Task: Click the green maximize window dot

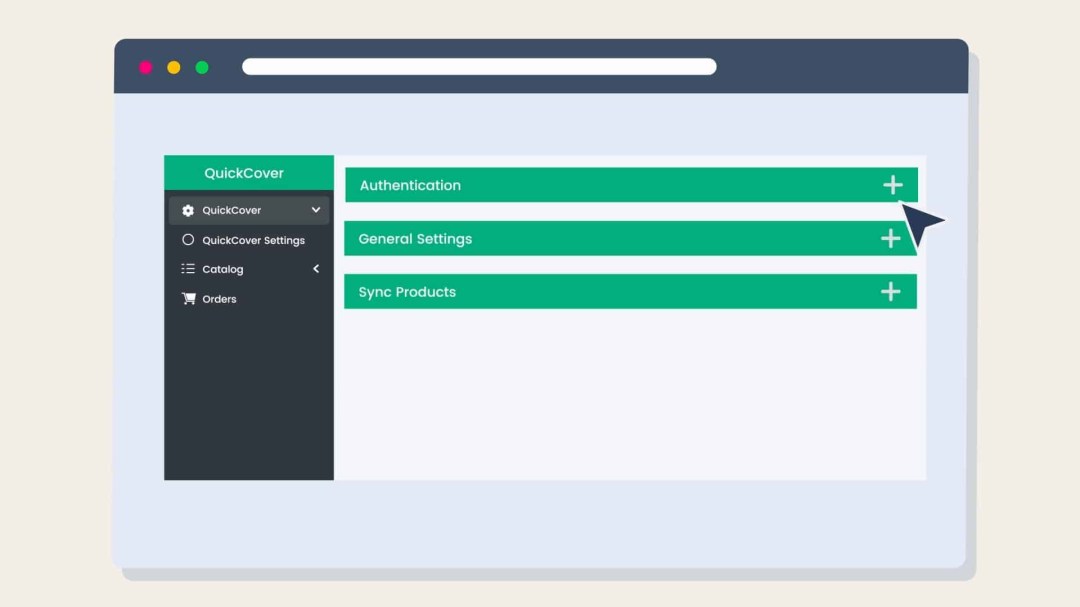Action: tap(202, 68)
